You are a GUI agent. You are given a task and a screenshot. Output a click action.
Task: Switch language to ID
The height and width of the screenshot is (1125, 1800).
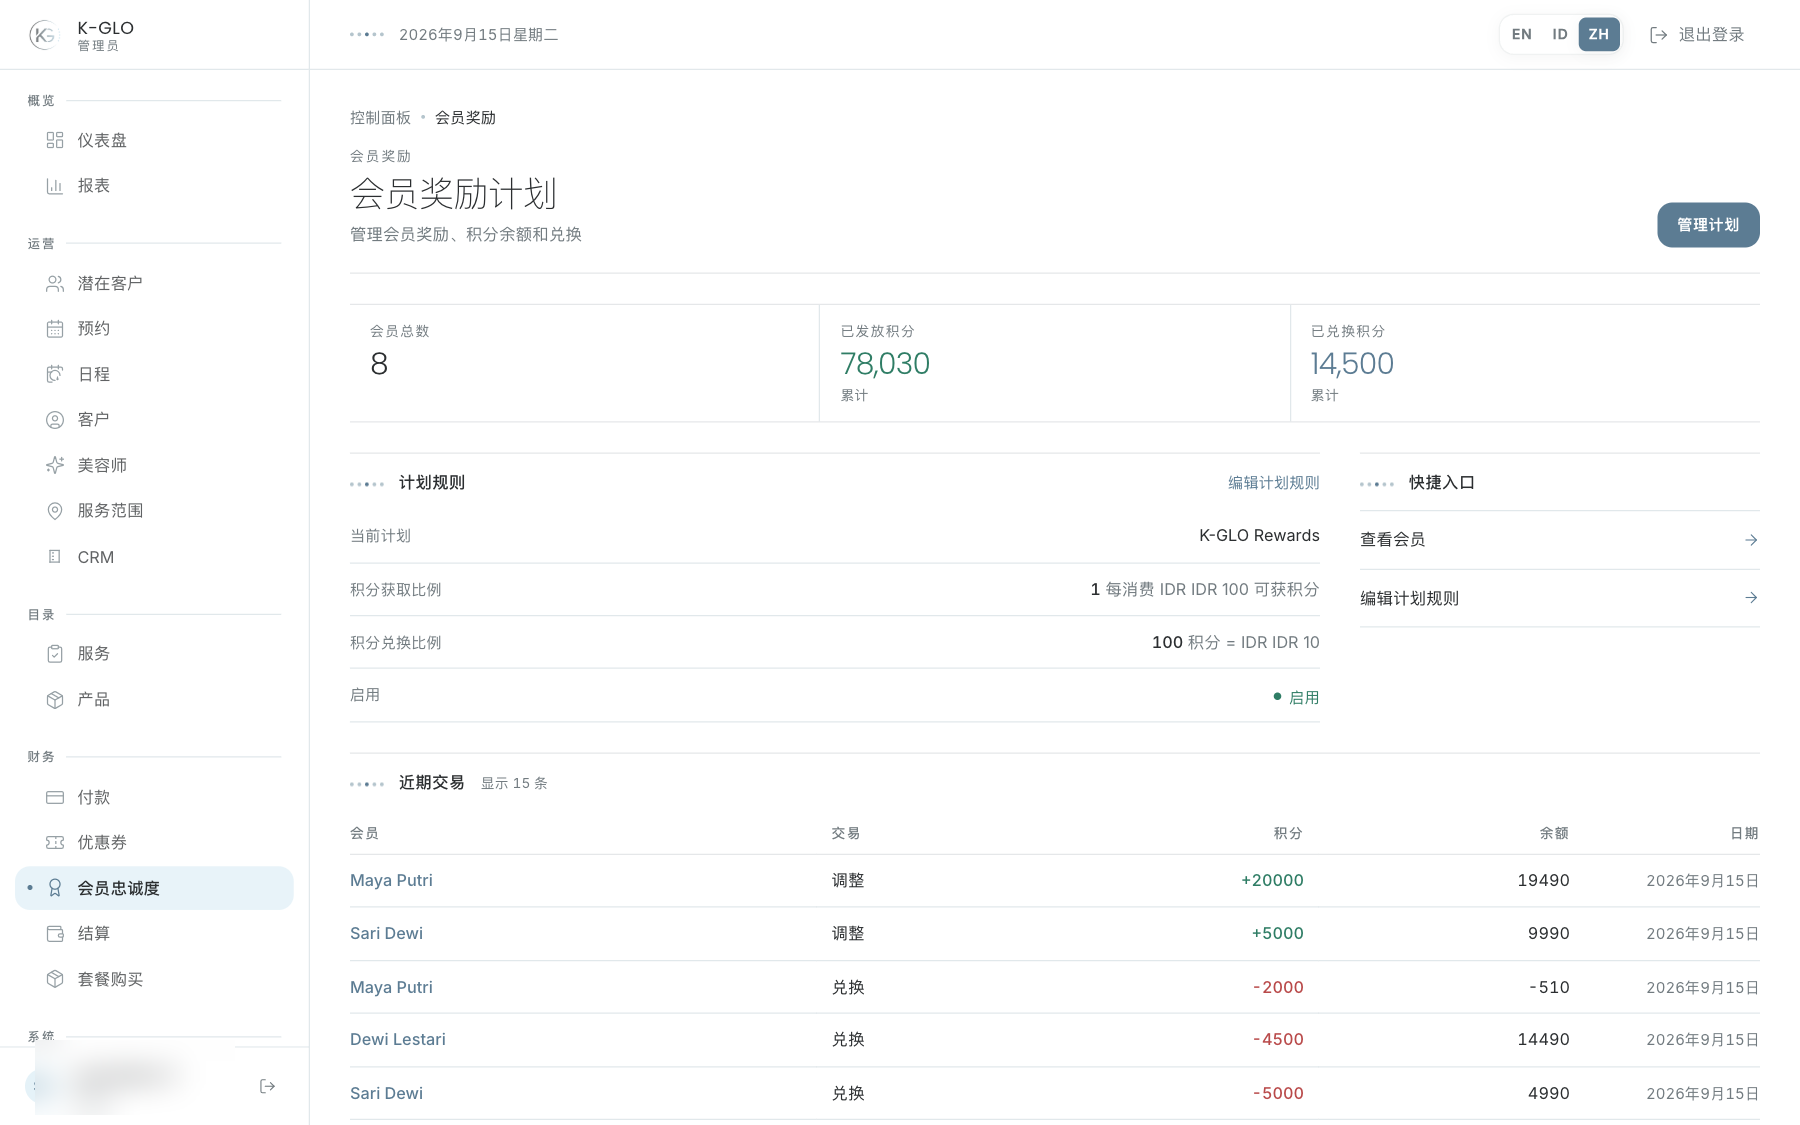click(1559, 34)
